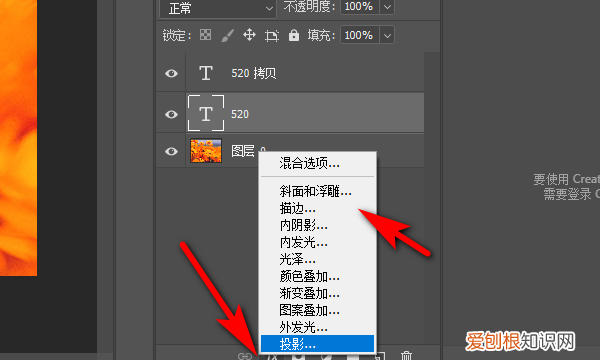Click the link layers chain icon

pos(245,356)
